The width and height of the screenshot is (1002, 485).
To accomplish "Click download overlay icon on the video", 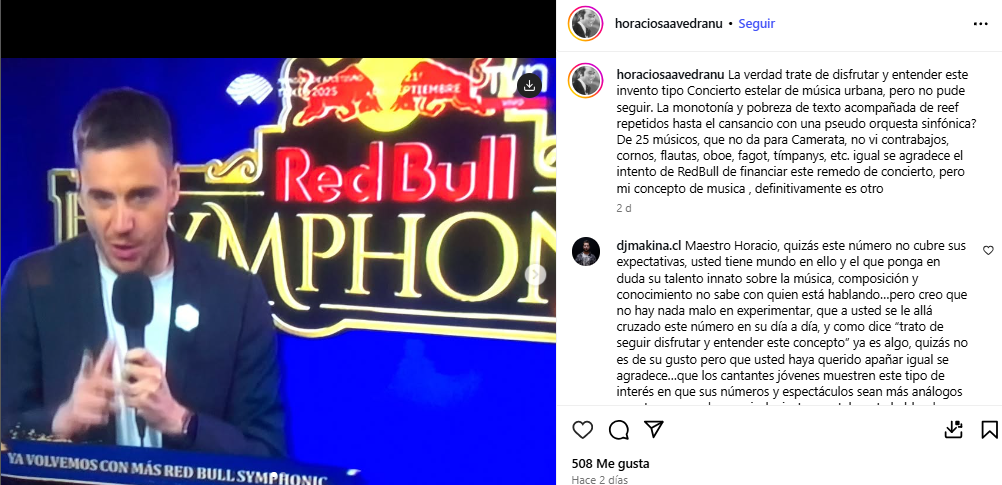I will tap(529, 85).
